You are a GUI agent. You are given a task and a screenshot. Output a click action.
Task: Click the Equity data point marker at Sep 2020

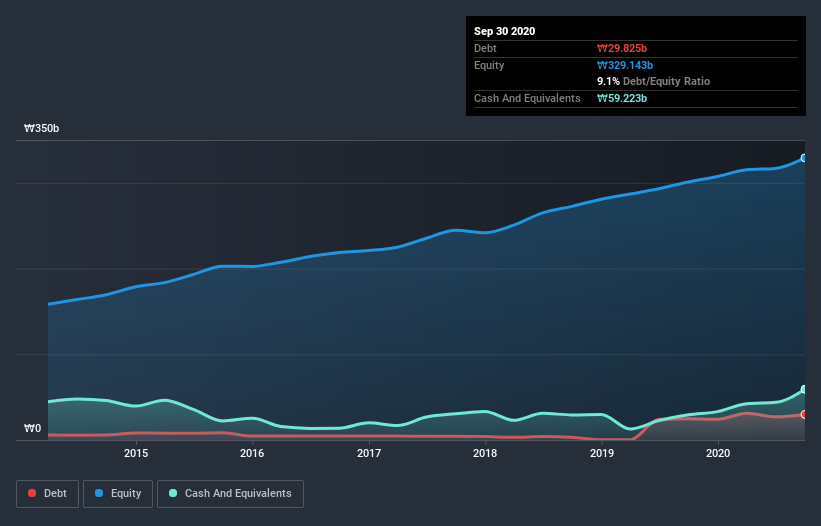tap(804, 158)
